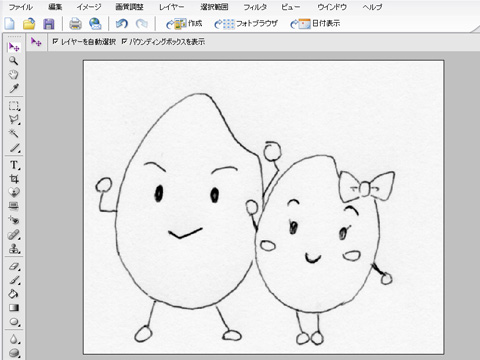Print using the printer icon
The height and width of the screenshot is (360, 480).
pos(75,24)
